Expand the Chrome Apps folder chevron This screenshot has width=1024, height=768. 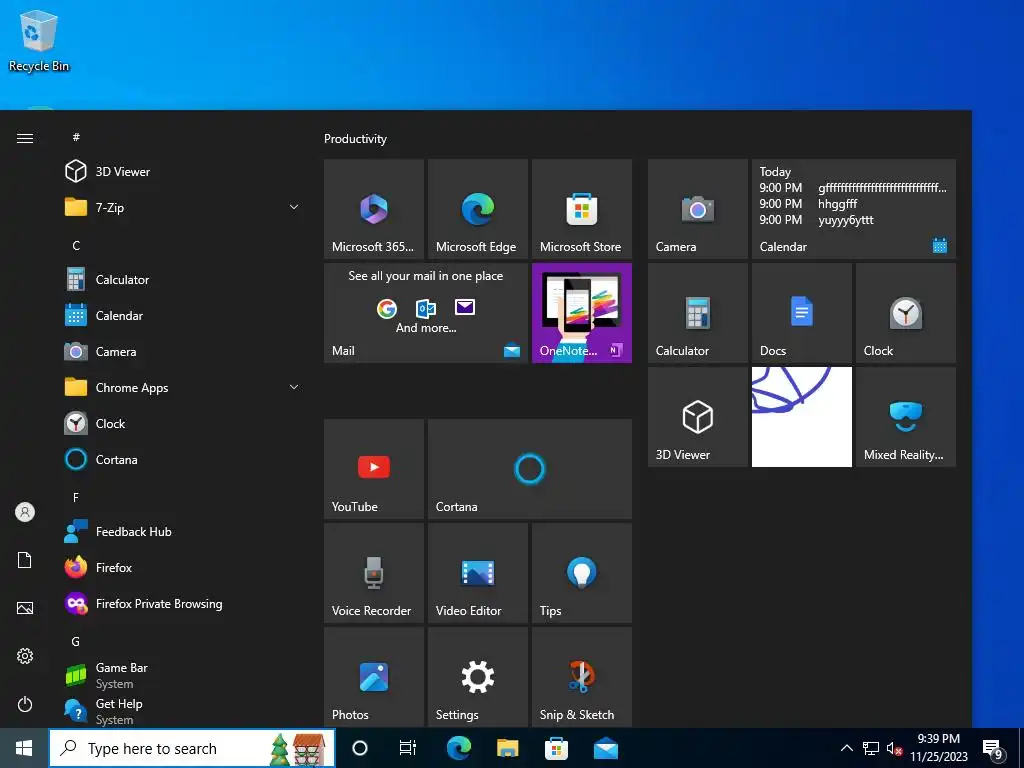294,387
